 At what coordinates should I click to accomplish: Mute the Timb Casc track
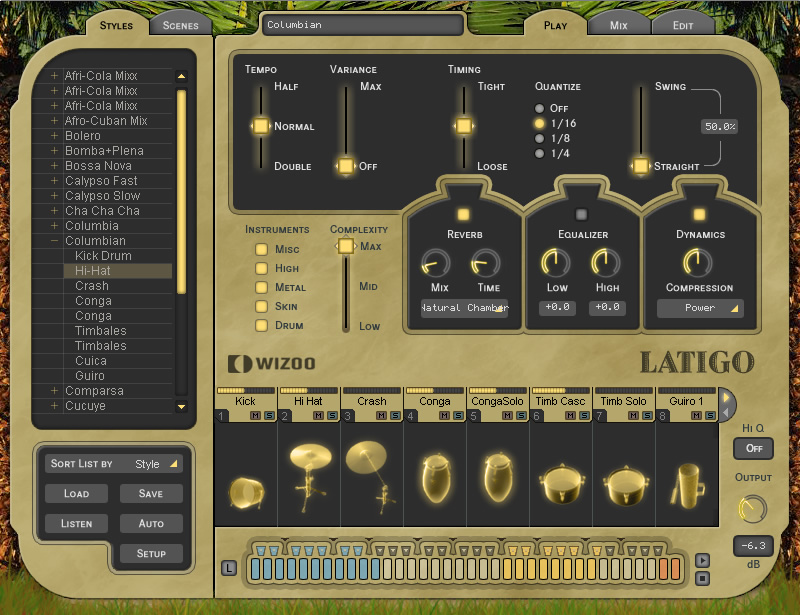(x=570, y=415)
